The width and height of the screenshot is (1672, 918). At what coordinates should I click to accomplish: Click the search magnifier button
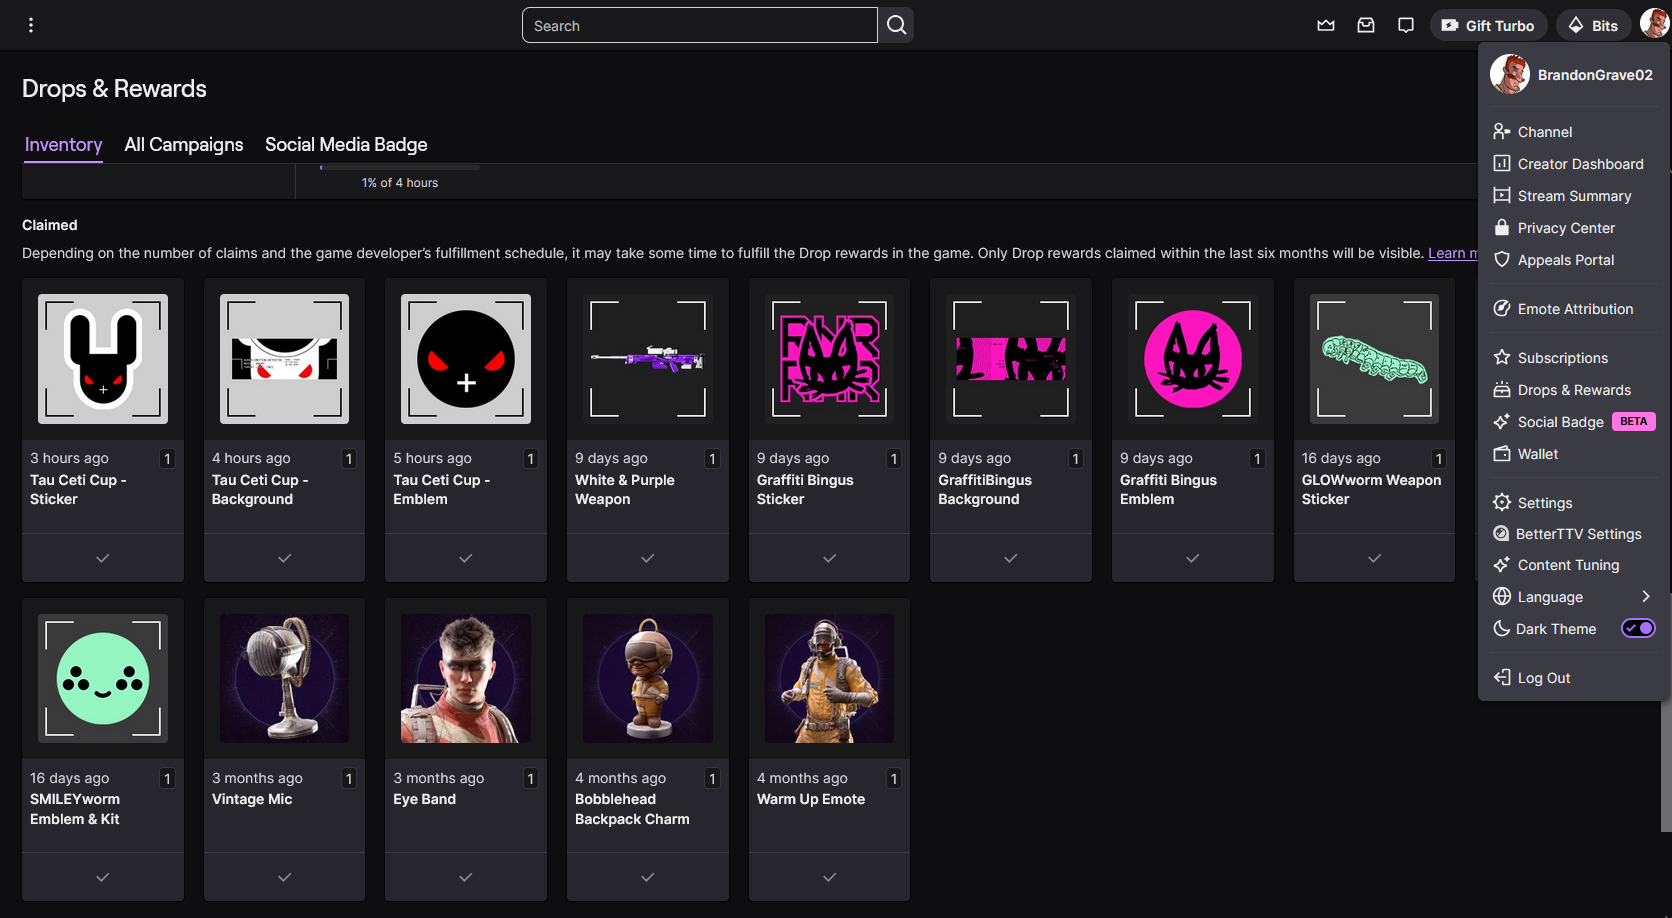(896, 25)
